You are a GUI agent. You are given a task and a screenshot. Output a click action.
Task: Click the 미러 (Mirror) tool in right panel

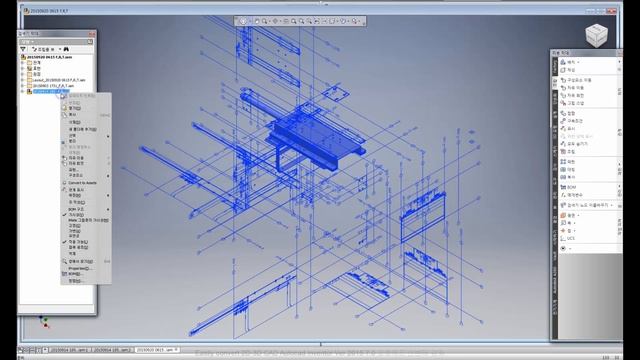tap(568, 169)
